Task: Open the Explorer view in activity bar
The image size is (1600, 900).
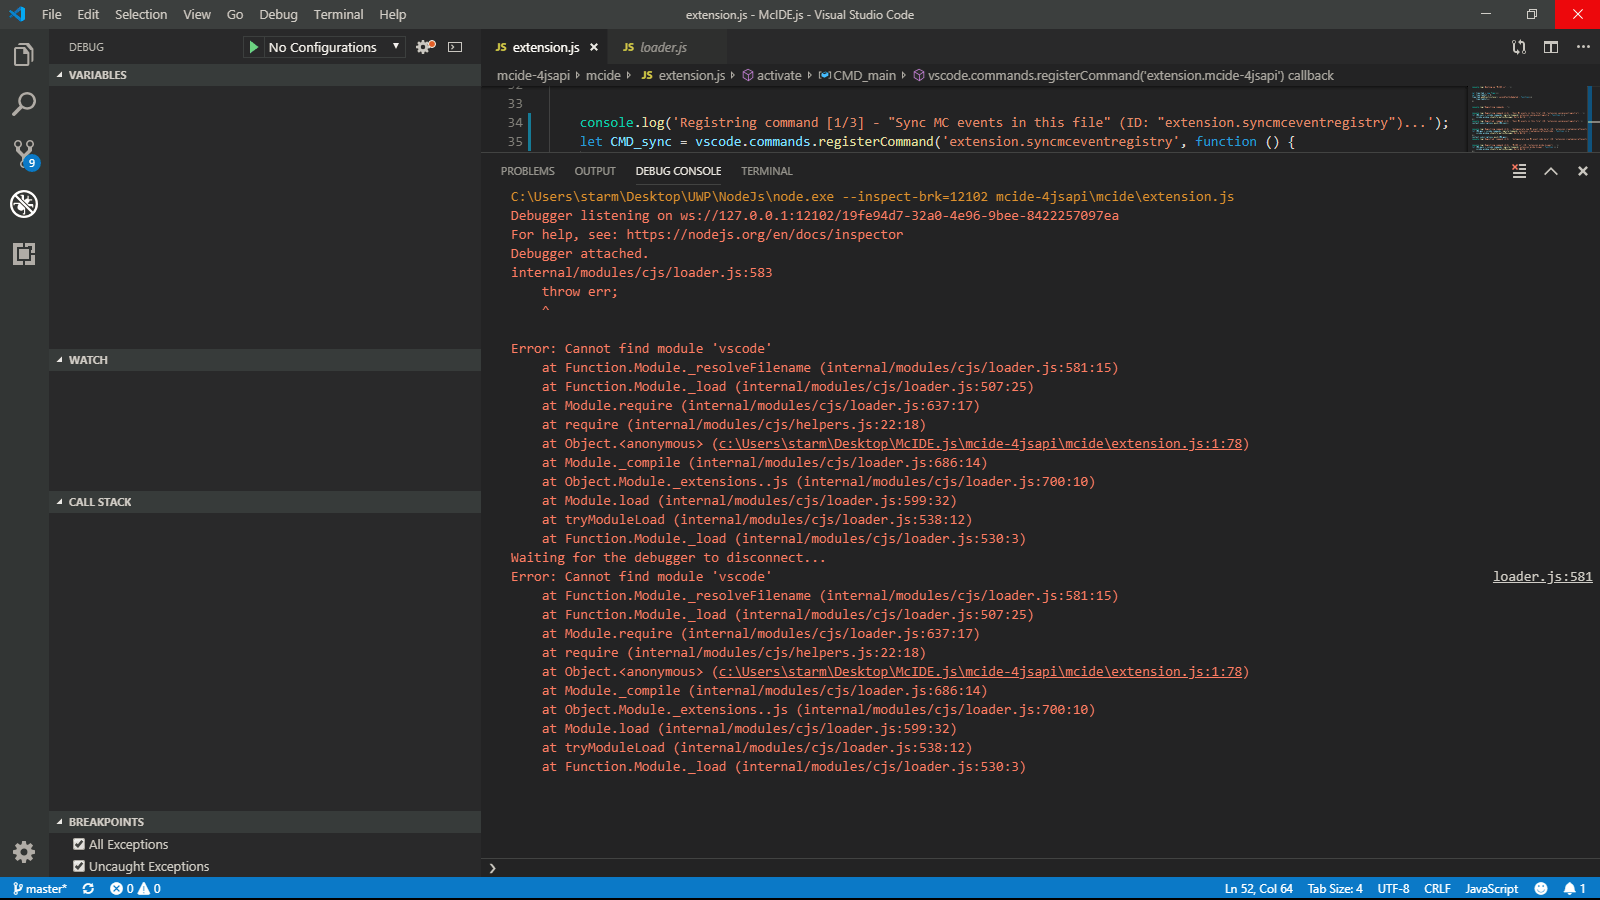Action: (24, 55)
